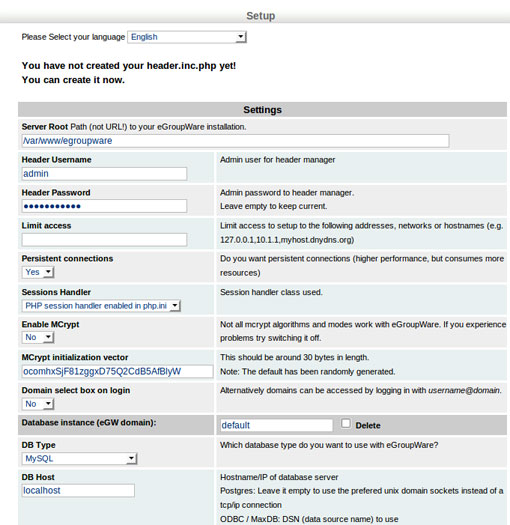Click the Settings section header text
Screen dimensions: 510x525
(x=263, y=110)
